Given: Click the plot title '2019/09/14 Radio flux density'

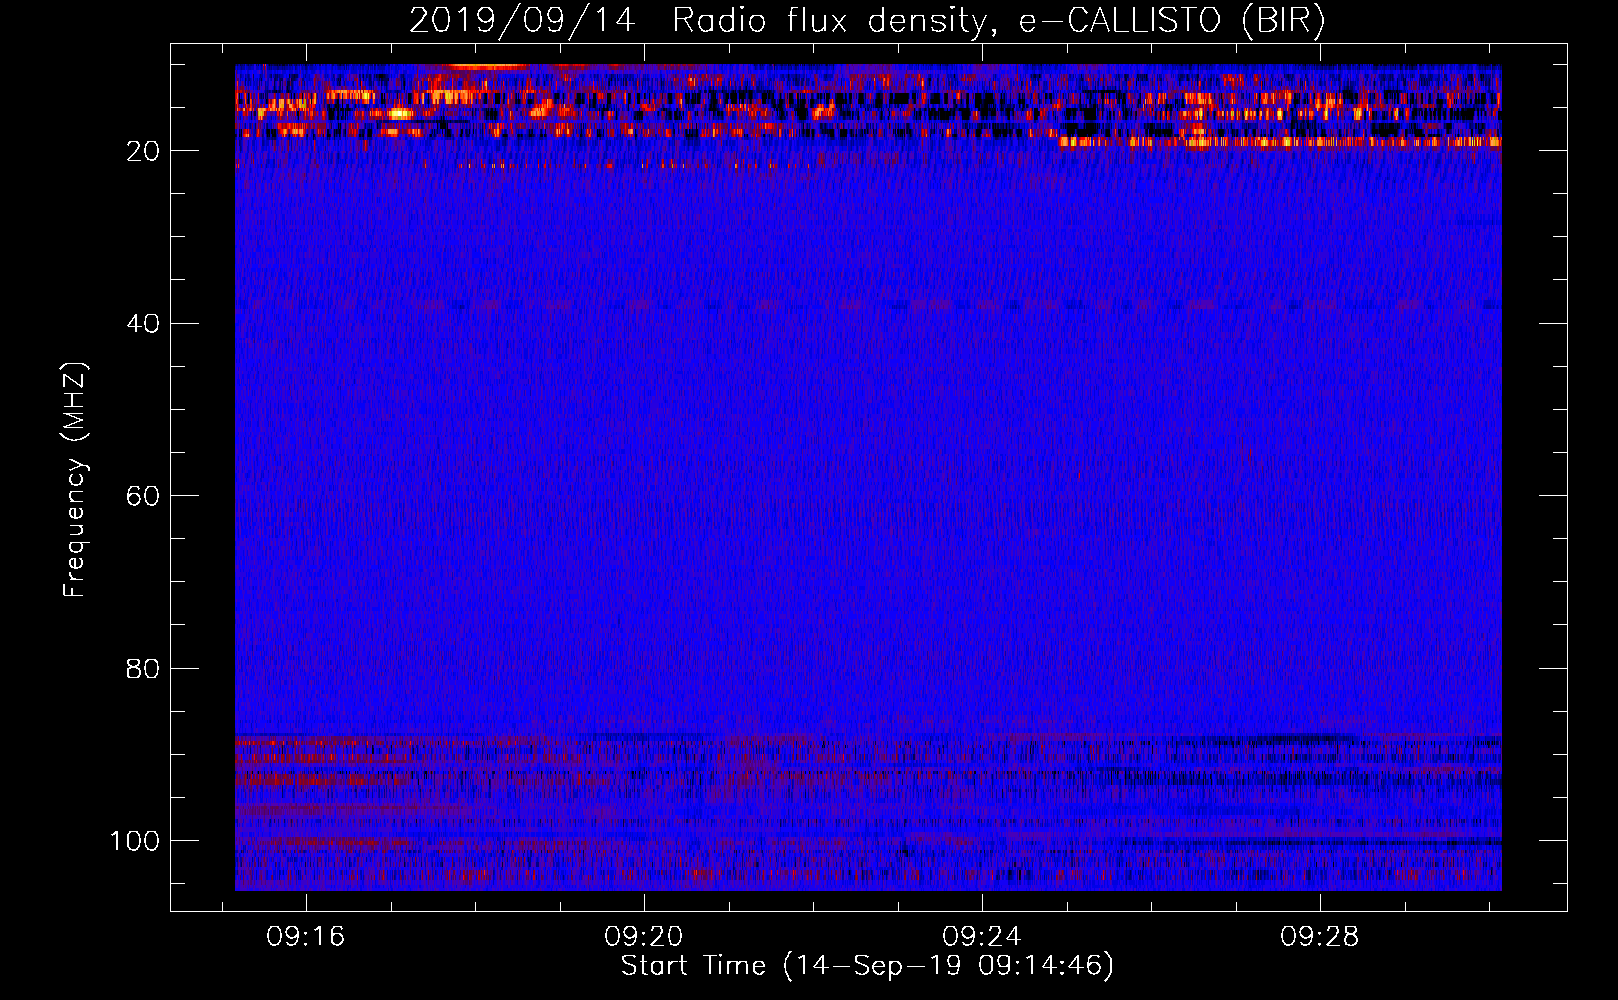Looking at the screenshot, I should 867,21.
